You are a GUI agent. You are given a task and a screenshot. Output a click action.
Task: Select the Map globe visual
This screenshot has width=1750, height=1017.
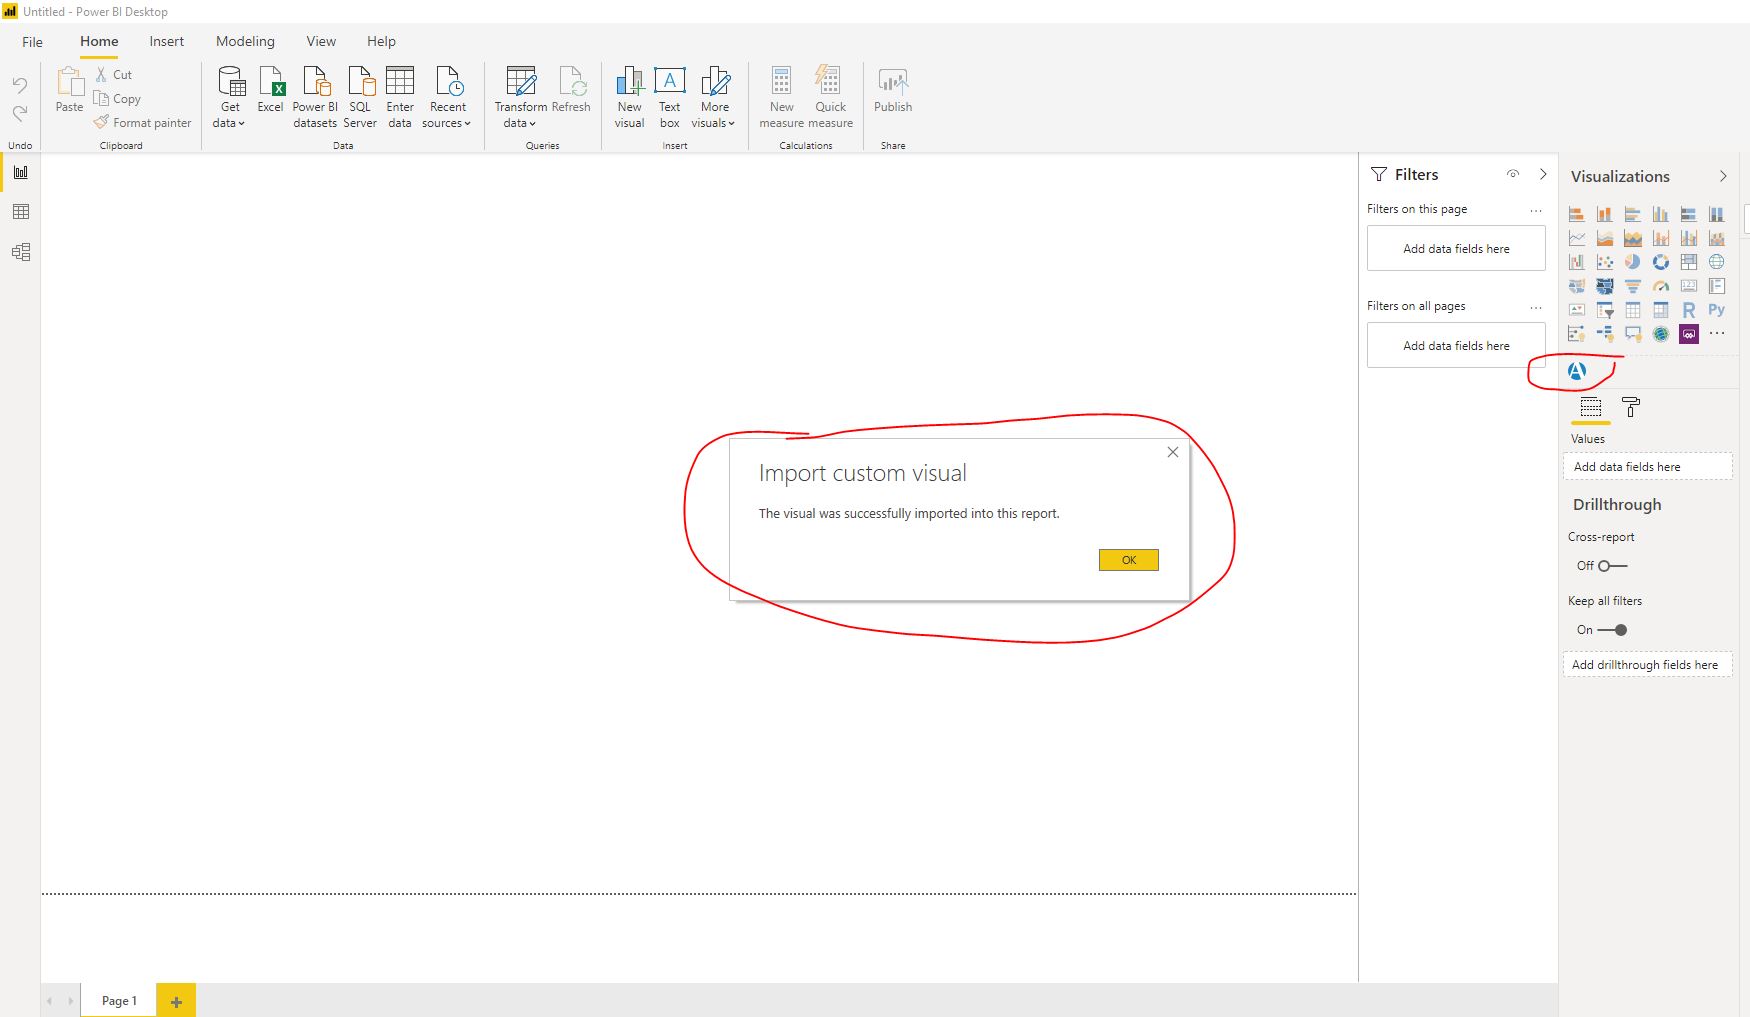(x=1717, y=262)
